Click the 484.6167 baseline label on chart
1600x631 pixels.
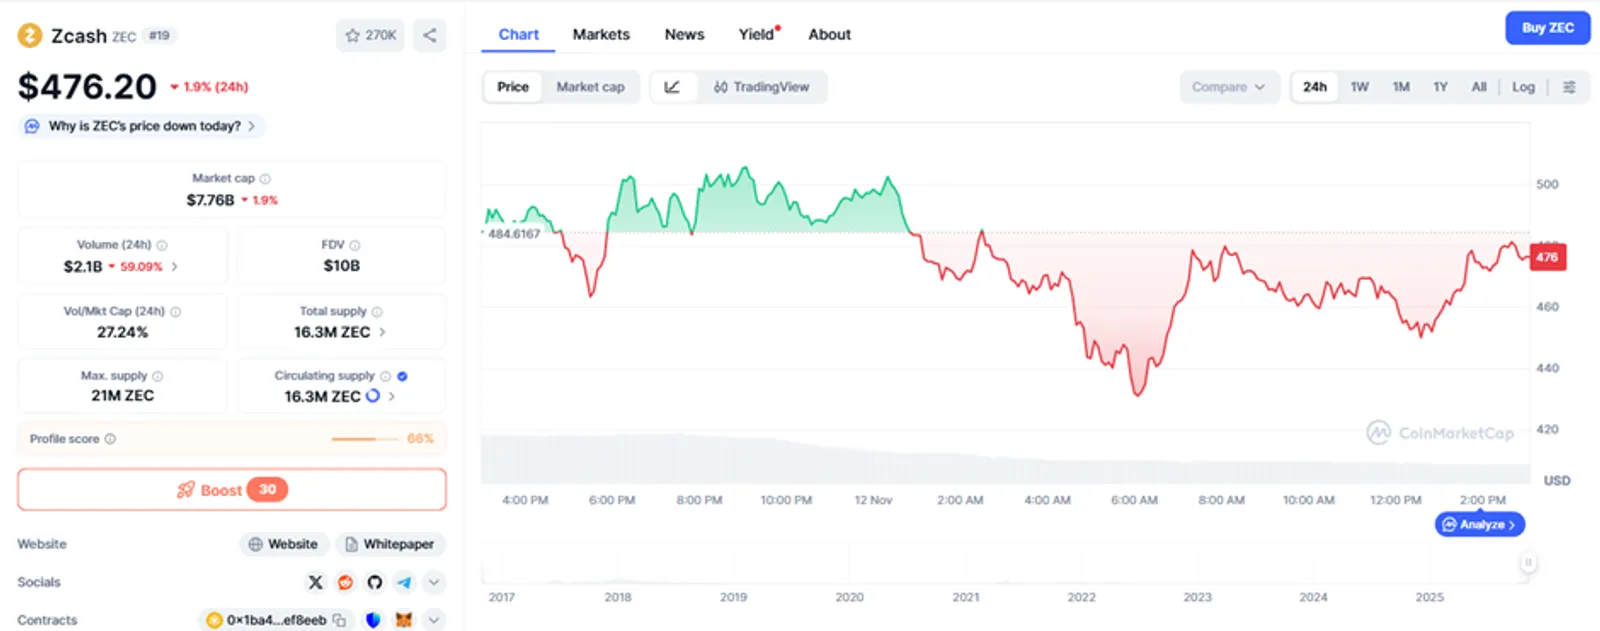[514, 234]
